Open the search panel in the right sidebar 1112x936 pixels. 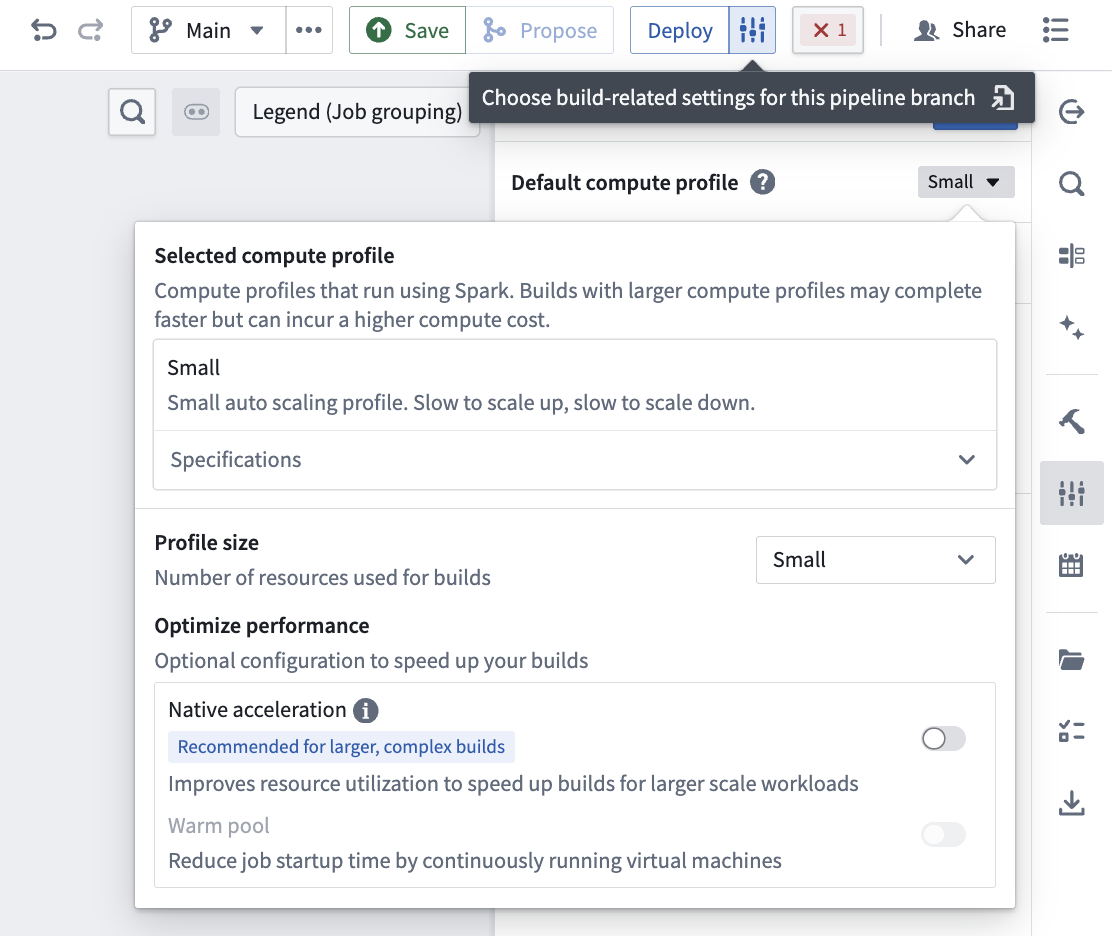[x=1071, y=184]
